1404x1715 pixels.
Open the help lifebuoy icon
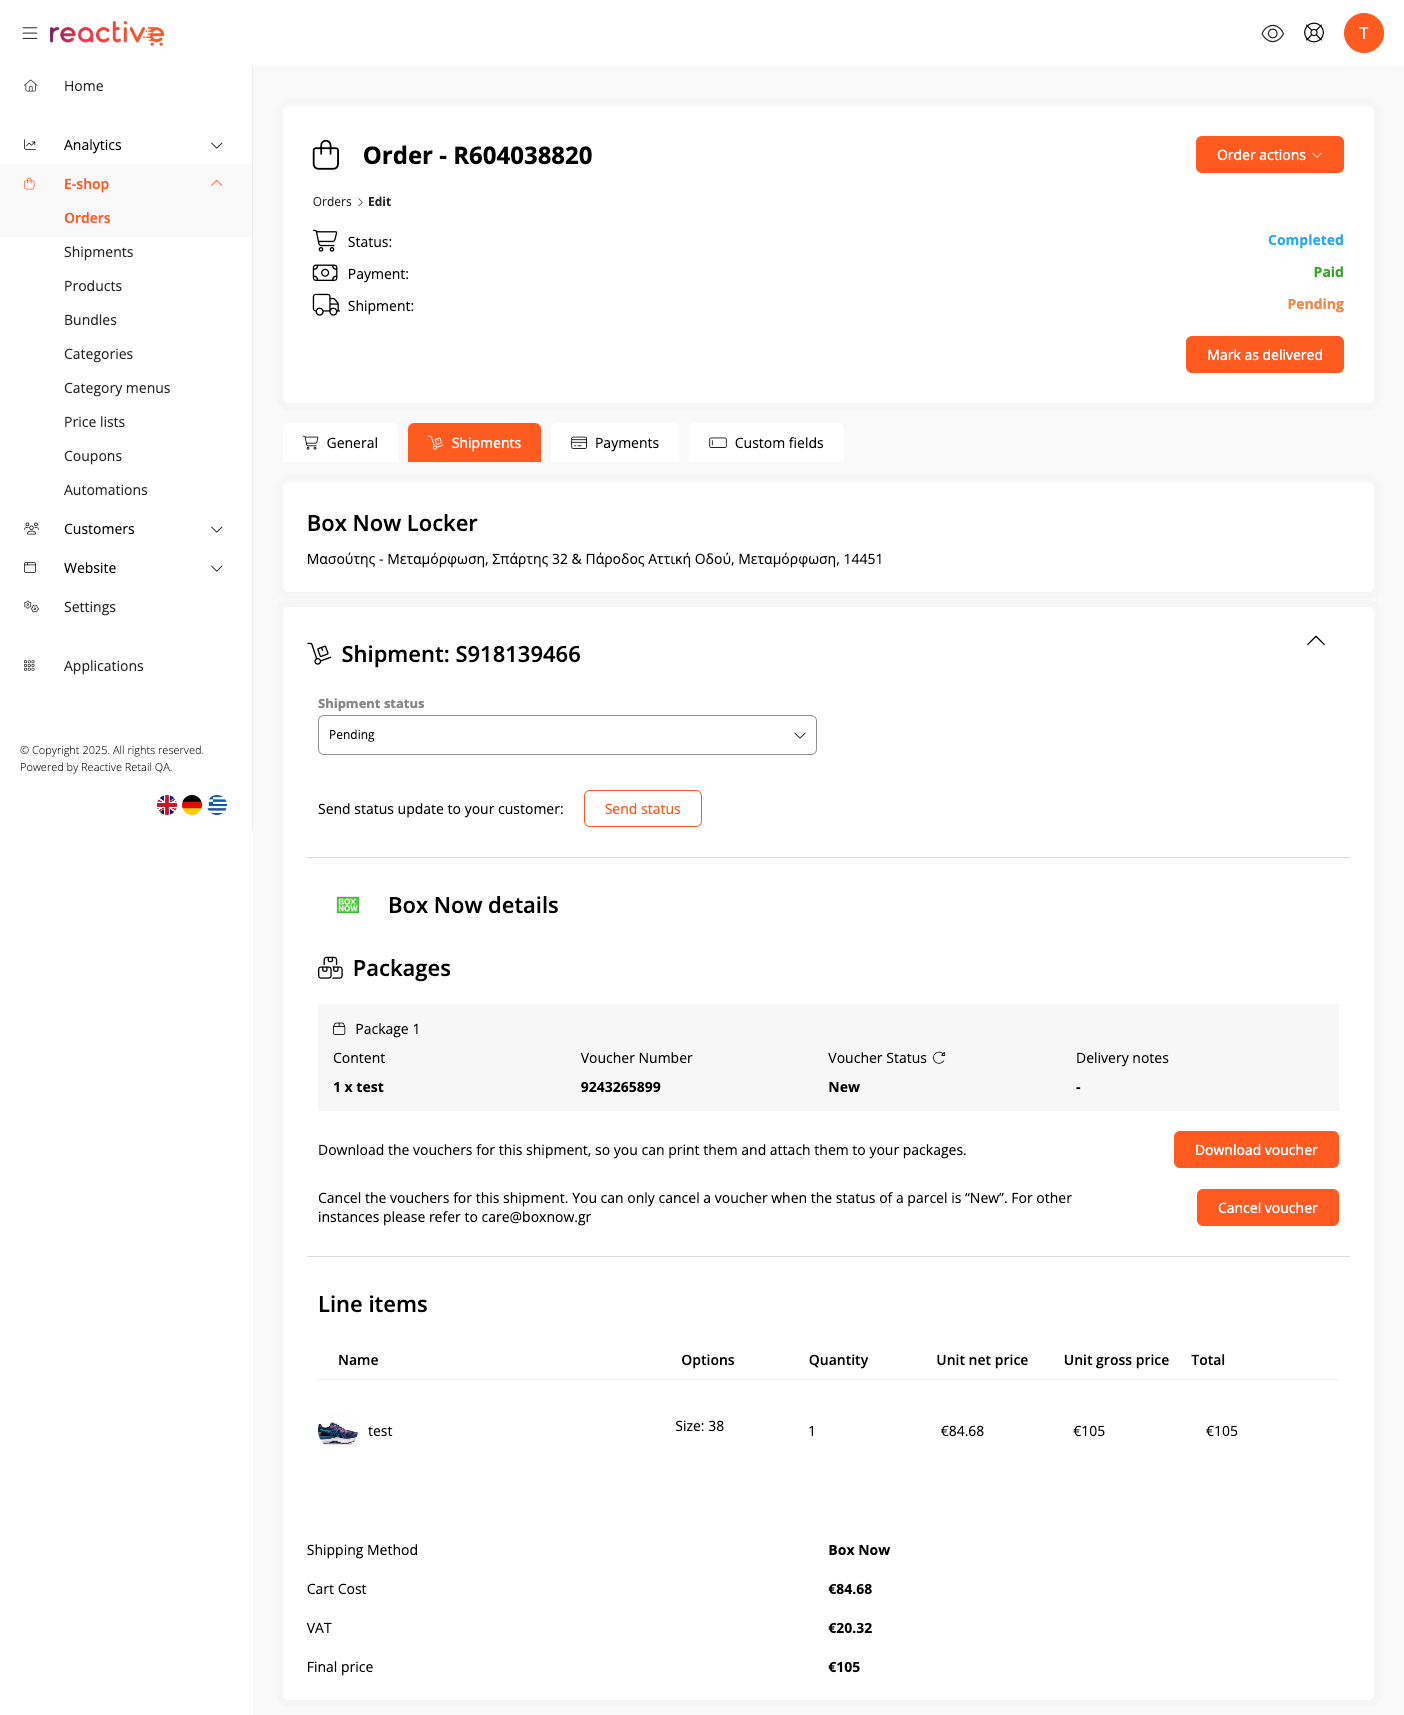(x=1314, y=33)
